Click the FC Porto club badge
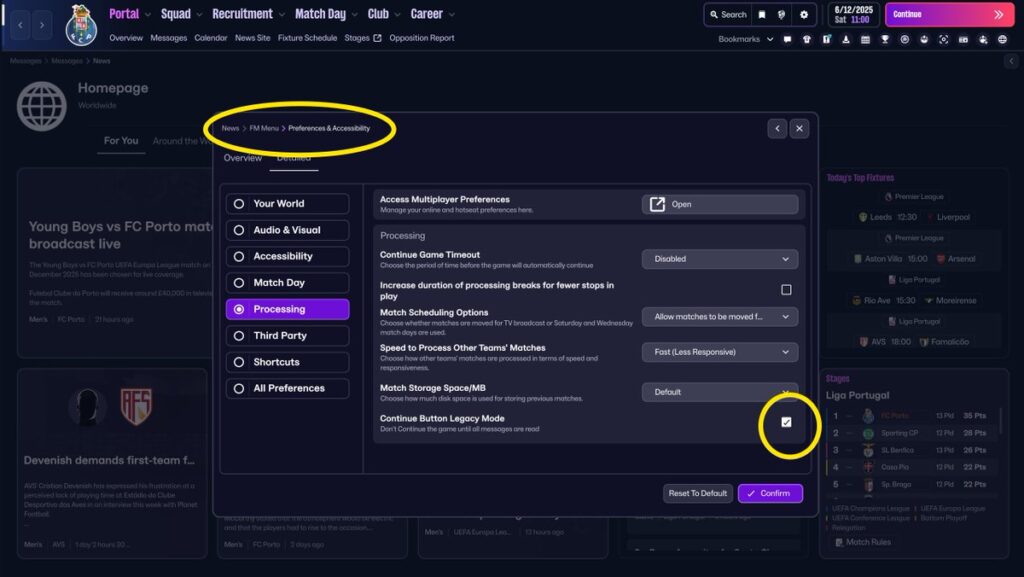Image resolution: width=1024 pixels, height=577 pixels. 80,24
